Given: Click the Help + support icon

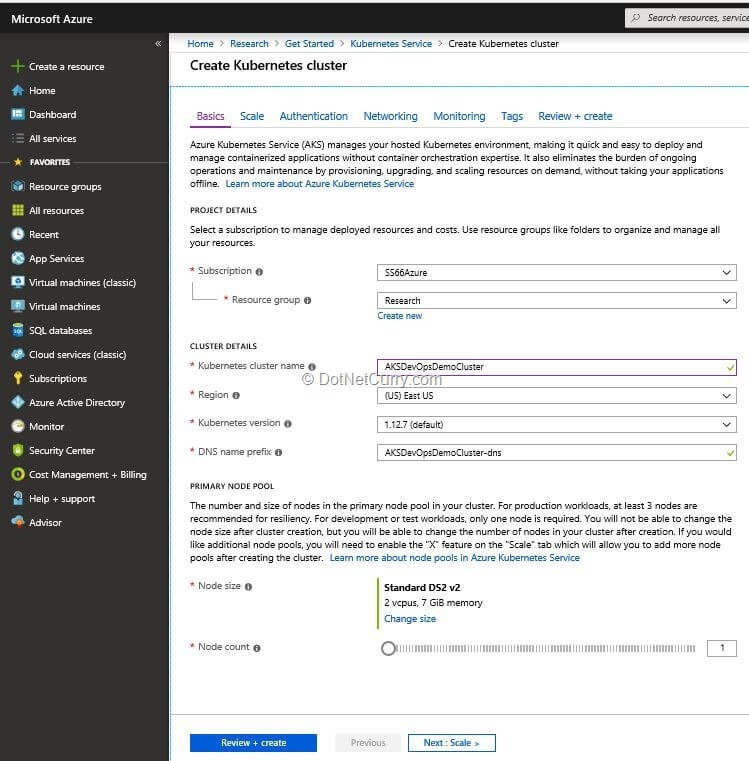Looking at the screenshot, I should click(17, 498).
